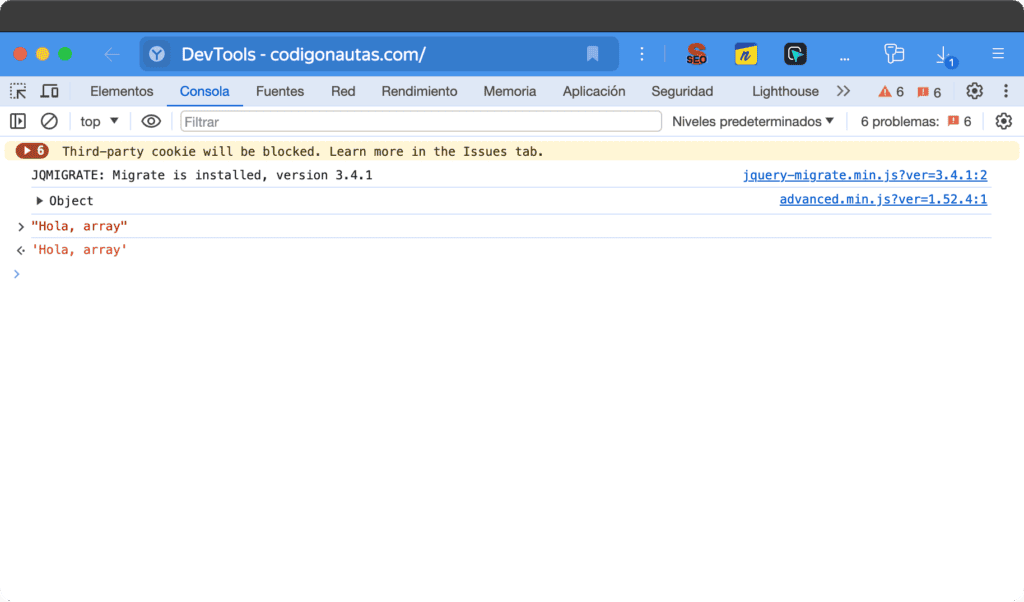Open the console settings gear

coord(1004,120)
